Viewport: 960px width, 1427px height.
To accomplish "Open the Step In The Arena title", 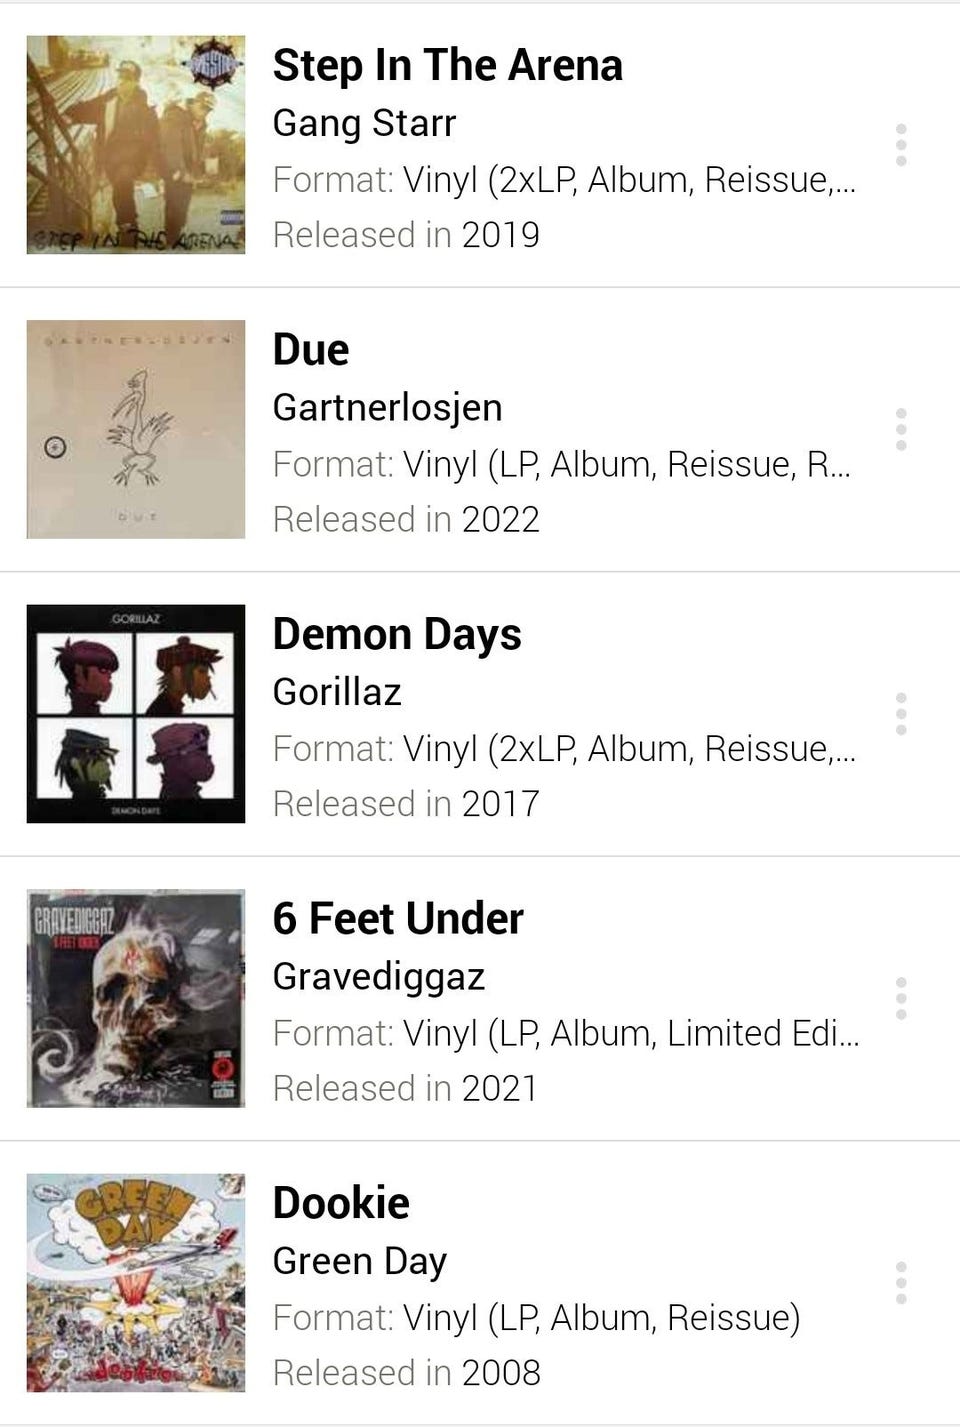I will coord(447,66).
